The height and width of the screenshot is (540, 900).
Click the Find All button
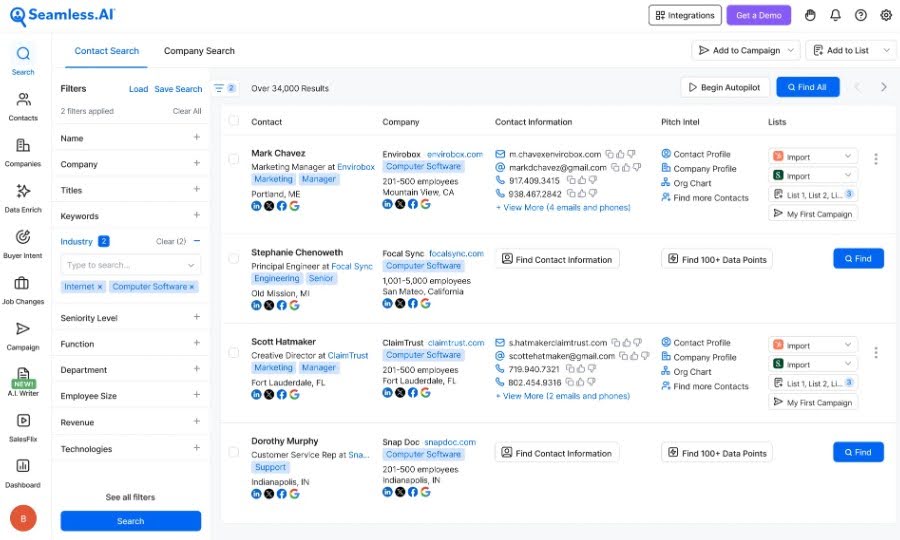click(x=808, y=87)
